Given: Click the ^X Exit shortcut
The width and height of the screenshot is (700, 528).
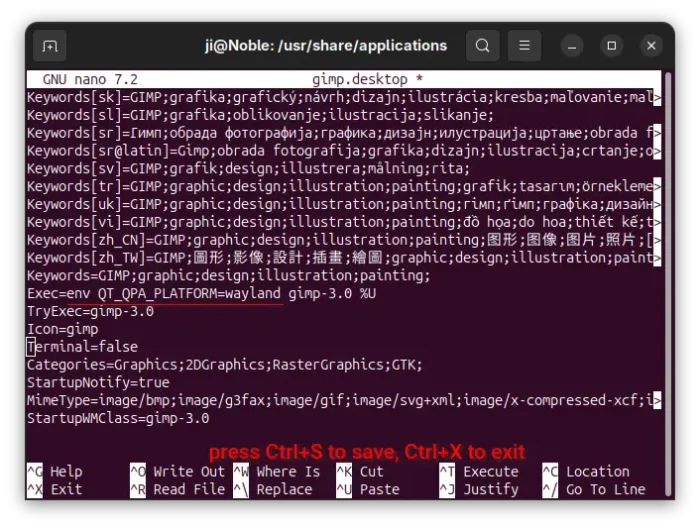Looking at the screenshot, I should tap(55, 489).
